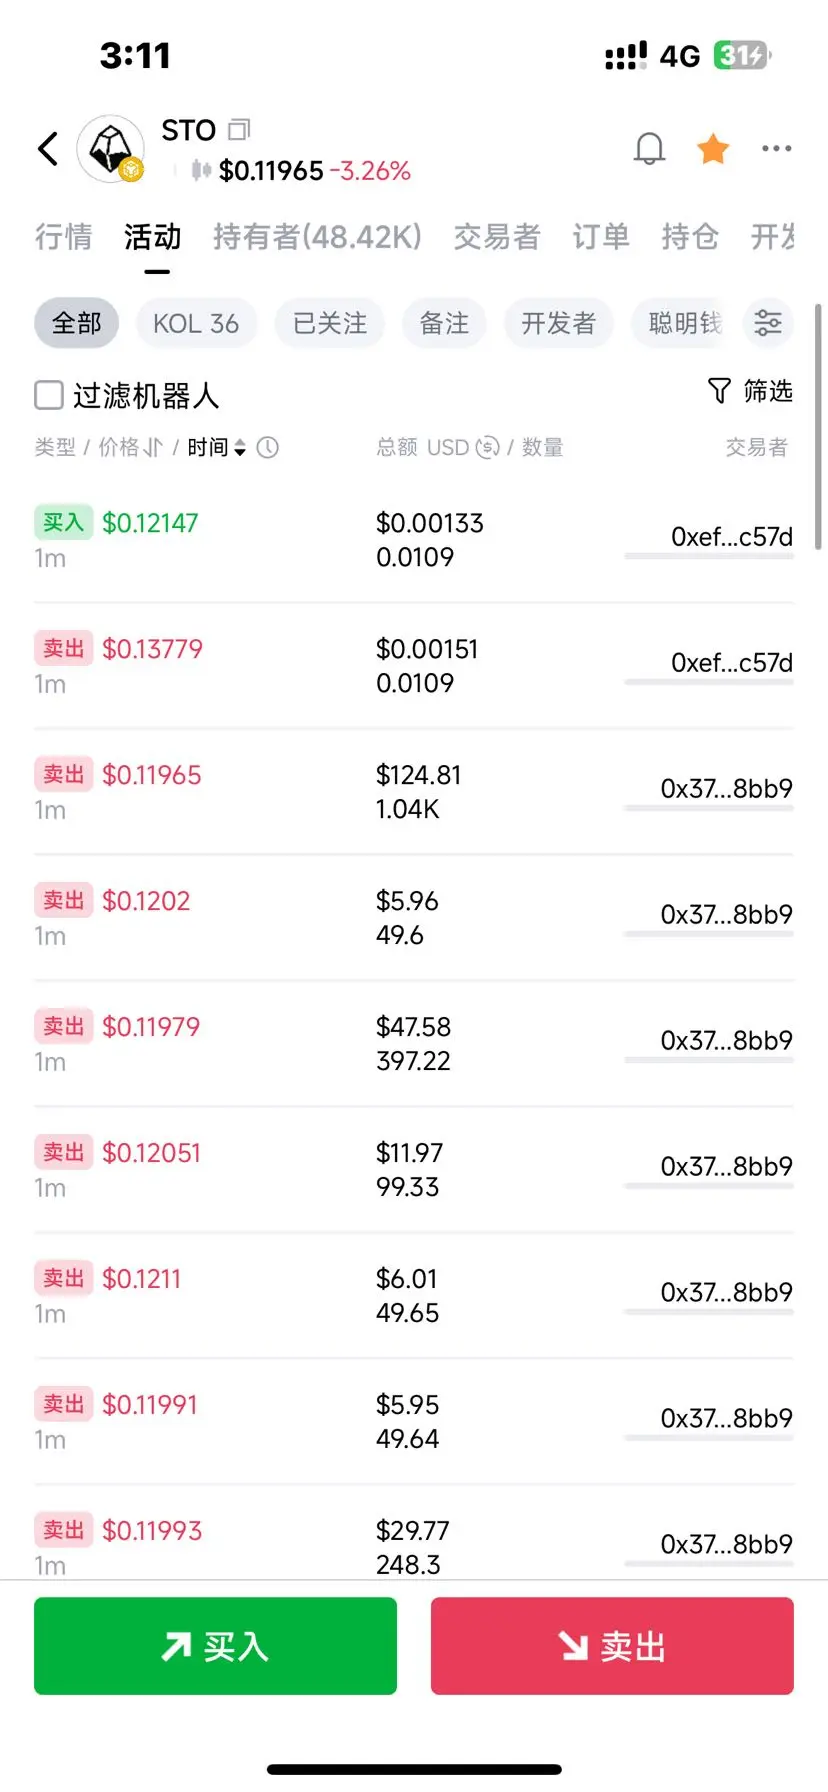Toggle the orange favorite star
828x1792 pixels.
[713, 149]
